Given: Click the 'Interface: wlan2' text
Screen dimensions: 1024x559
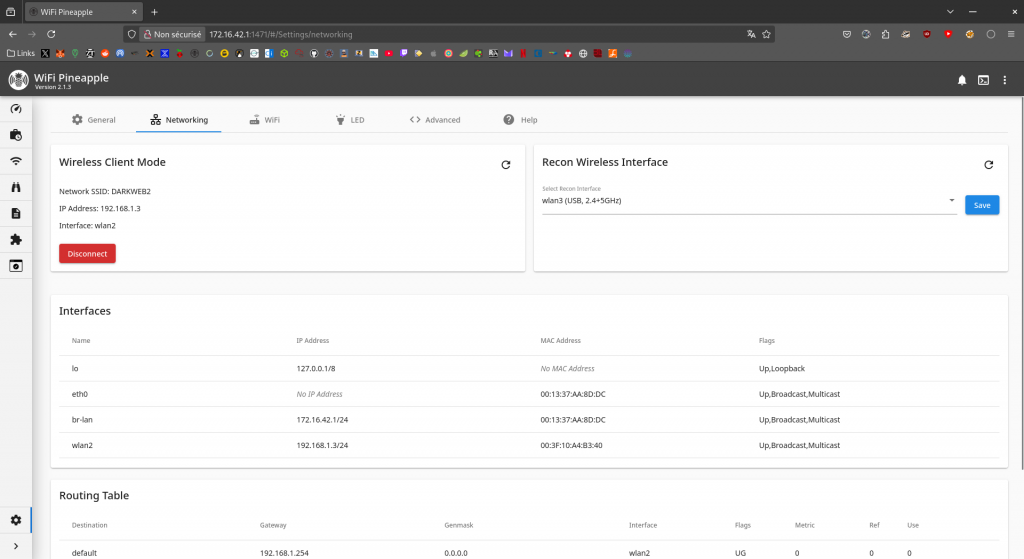Looking at the screenshot, I should point(87,225).
